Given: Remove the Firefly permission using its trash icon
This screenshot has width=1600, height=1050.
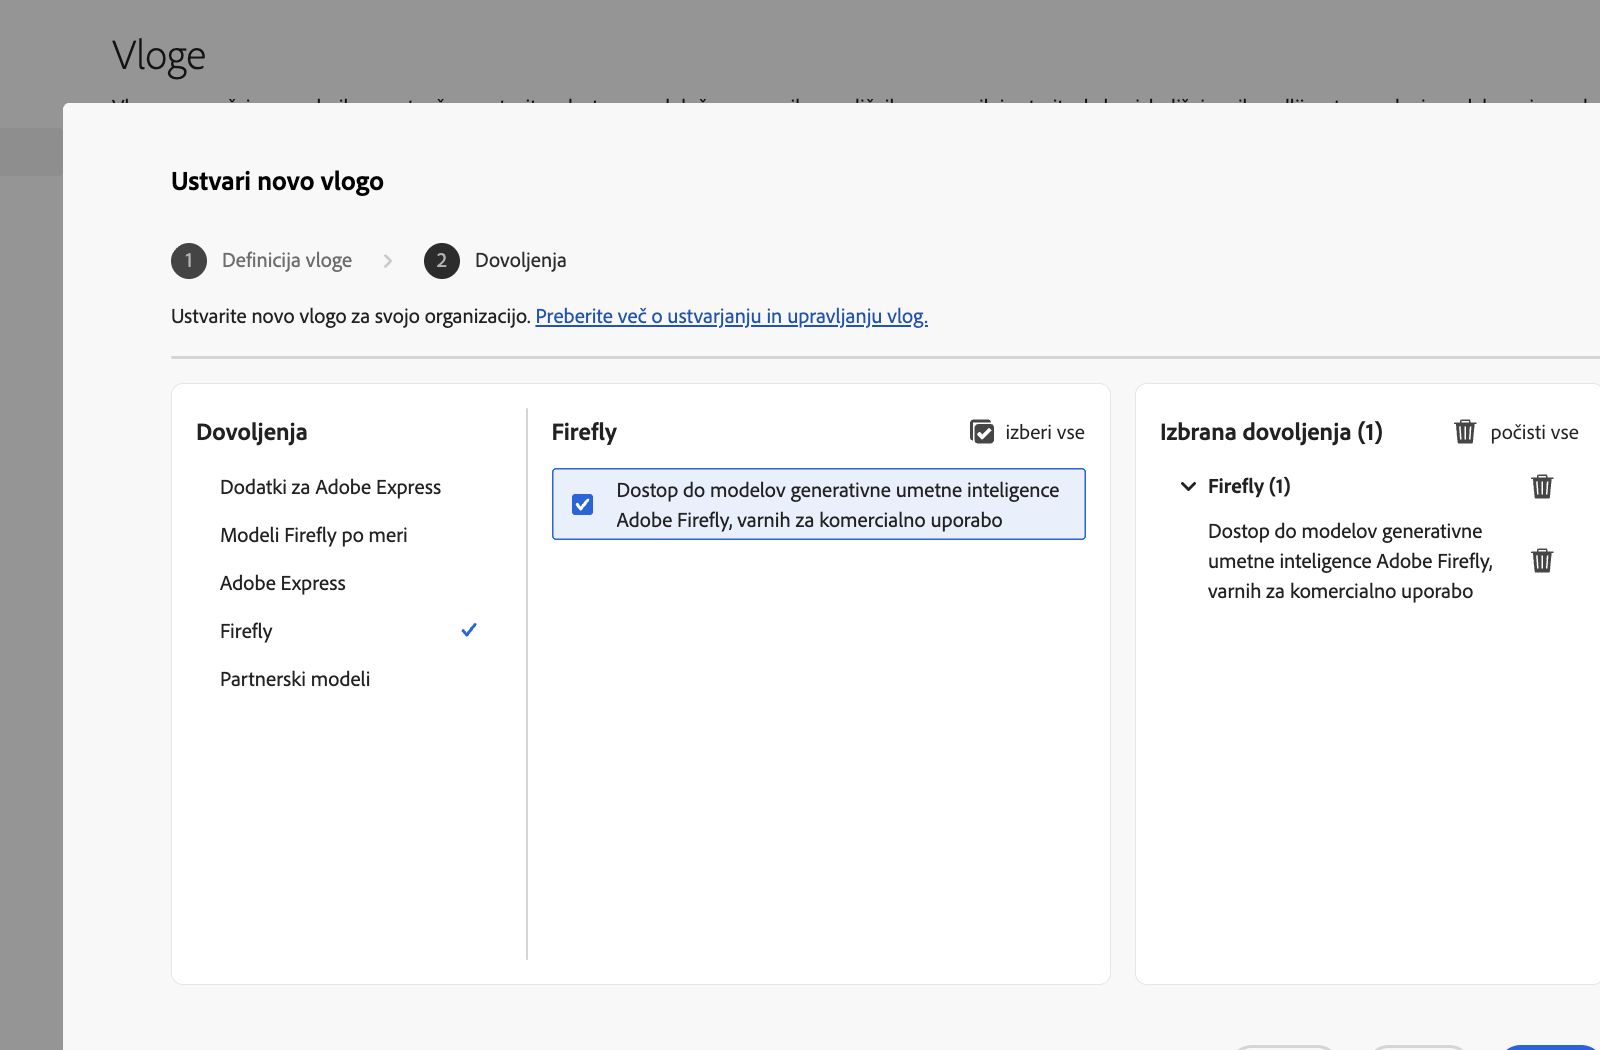Looking at the screenshot, I should tap(1541, 561).
